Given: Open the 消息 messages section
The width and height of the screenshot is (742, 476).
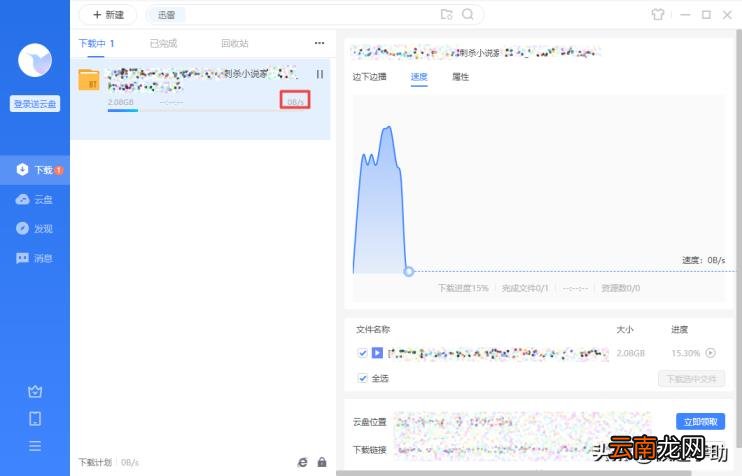Looking at the screenshot, I should click(x=35, y=258).
